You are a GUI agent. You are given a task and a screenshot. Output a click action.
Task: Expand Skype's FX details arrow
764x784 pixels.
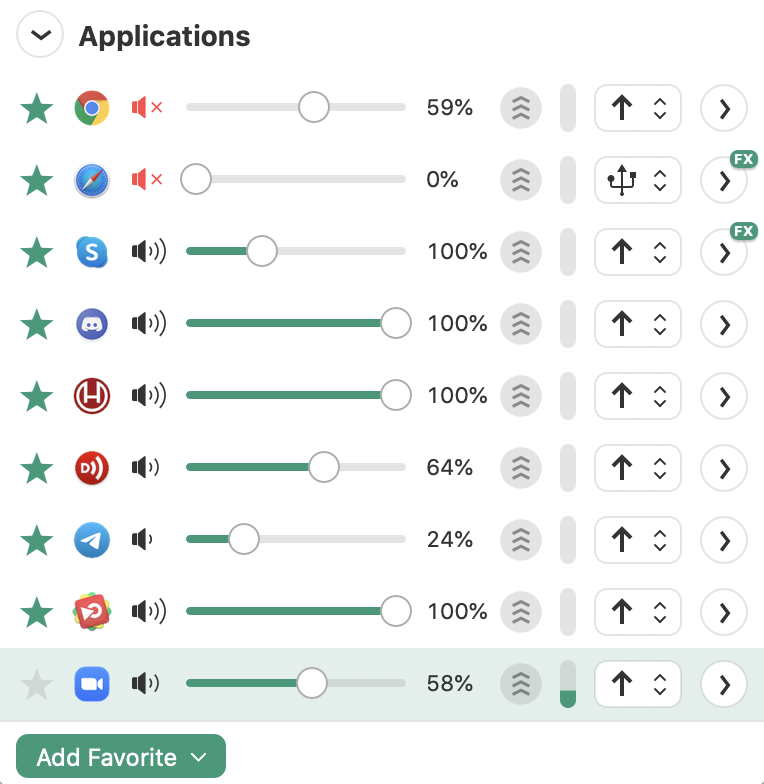725,252
